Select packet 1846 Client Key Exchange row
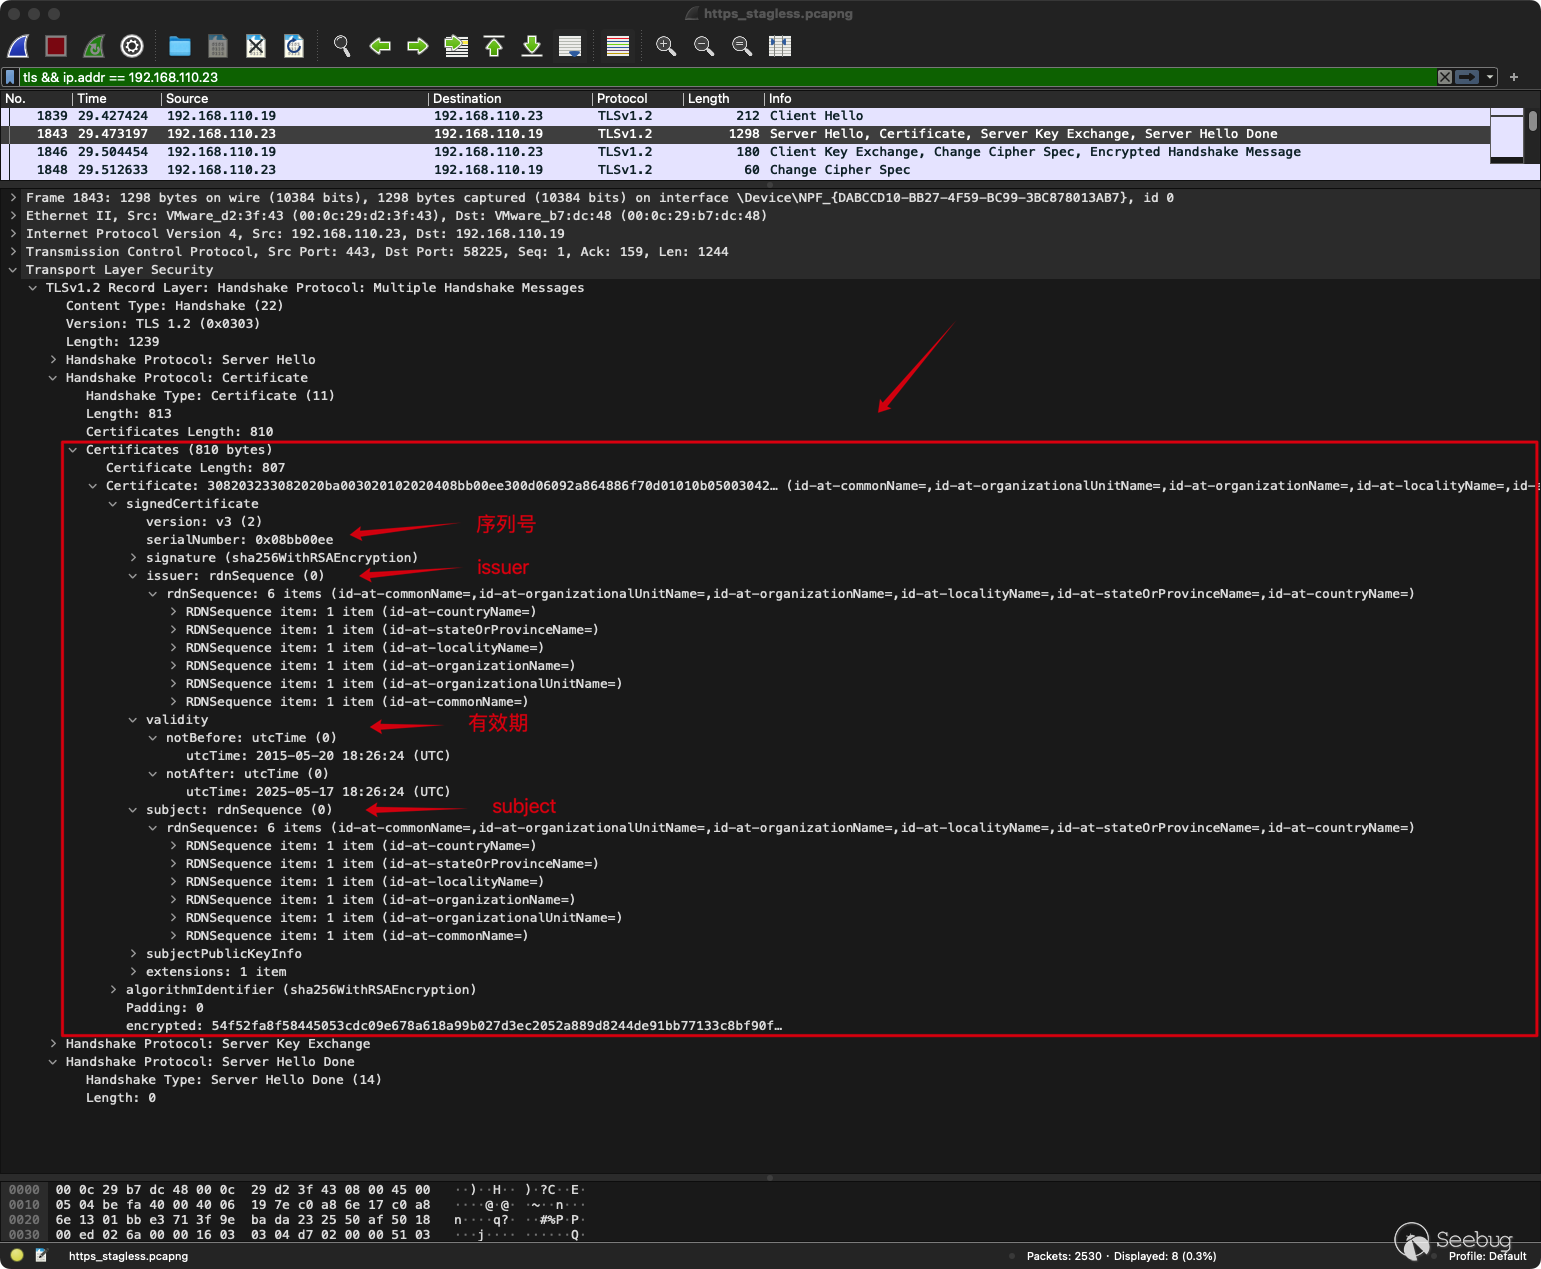The width and height of the screenshot is (1541, 1269). pyautogui.click(x=745, y=152)
